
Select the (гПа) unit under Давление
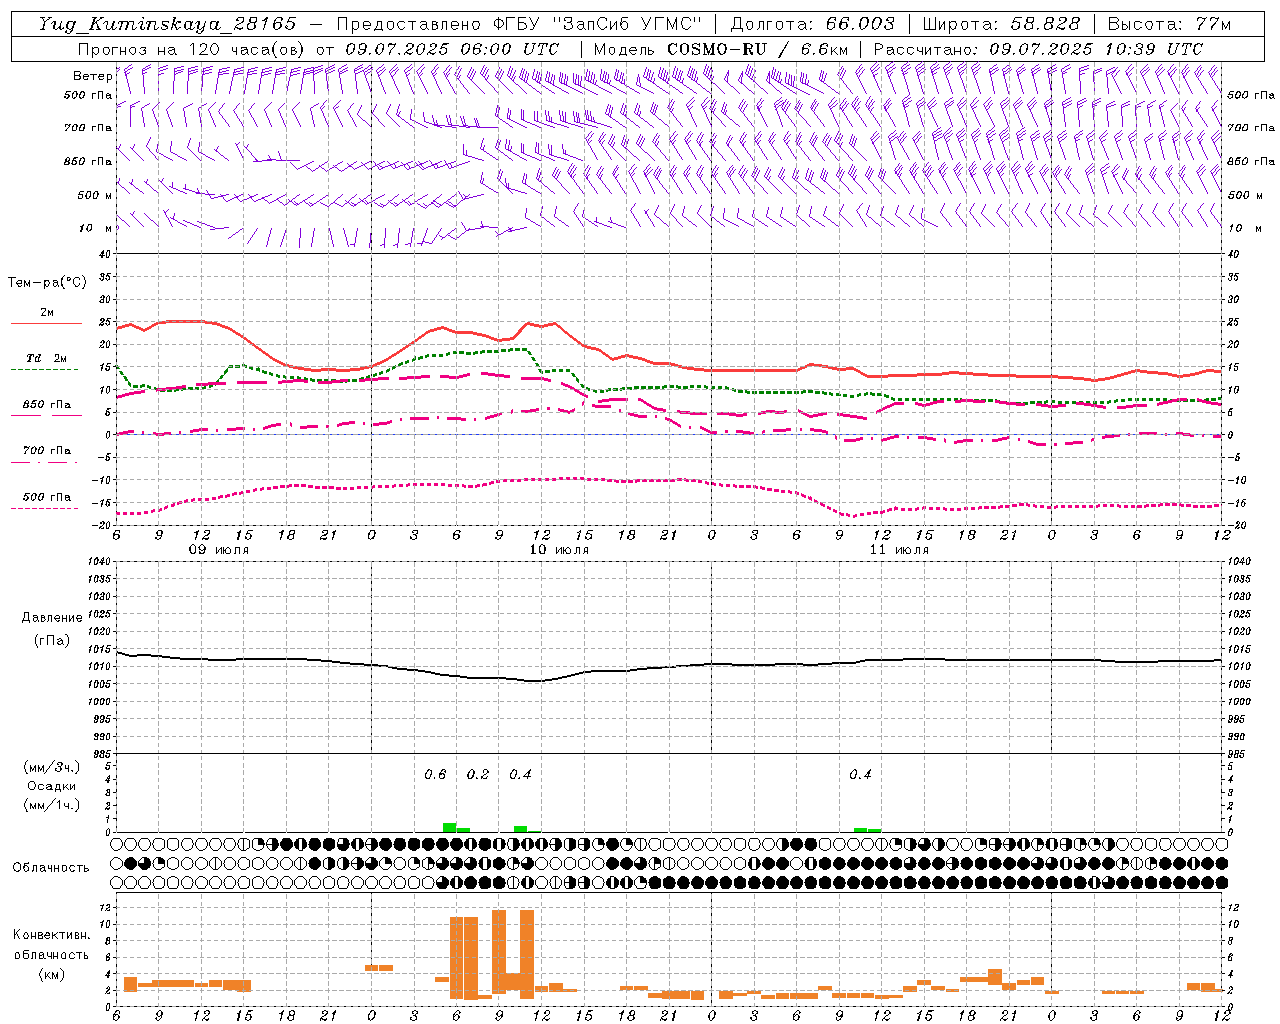(x=52, y=641)
